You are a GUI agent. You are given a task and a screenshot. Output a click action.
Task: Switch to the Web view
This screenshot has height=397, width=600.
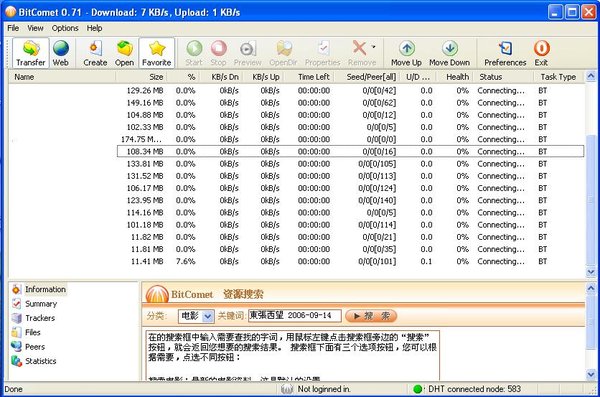[x=60, y=53]
